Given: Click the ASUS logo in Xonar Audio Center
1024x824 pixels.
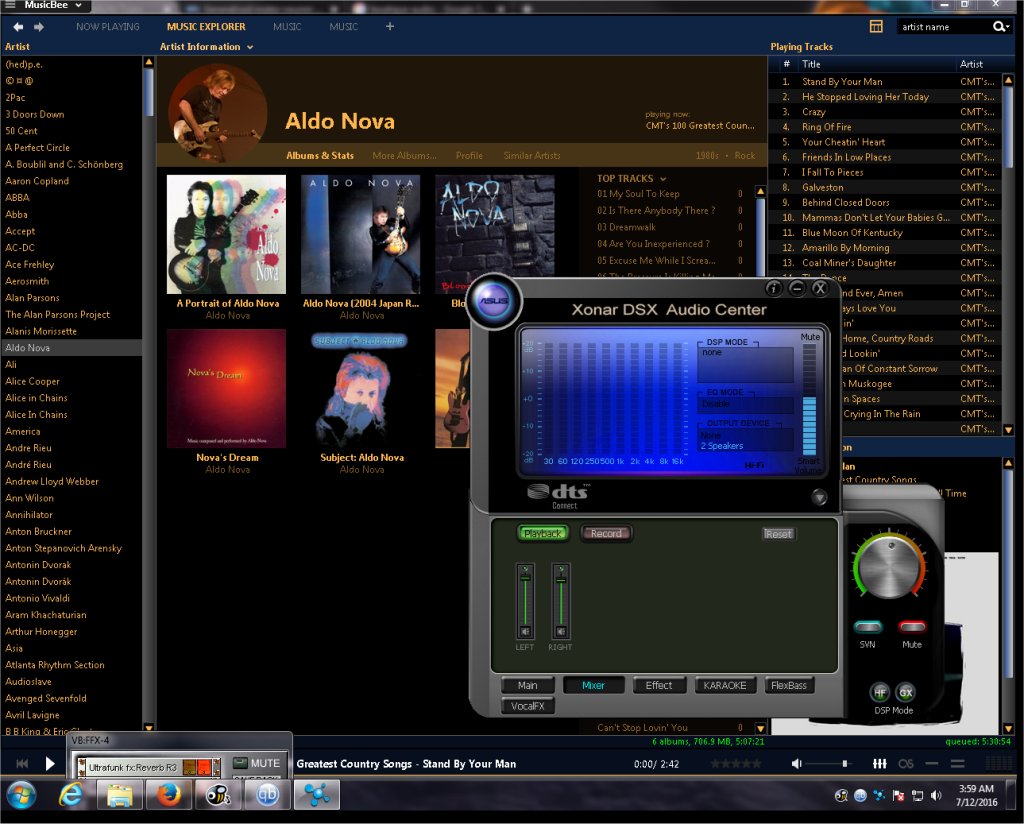Looking at the screenshot, I should pos(494,301).
